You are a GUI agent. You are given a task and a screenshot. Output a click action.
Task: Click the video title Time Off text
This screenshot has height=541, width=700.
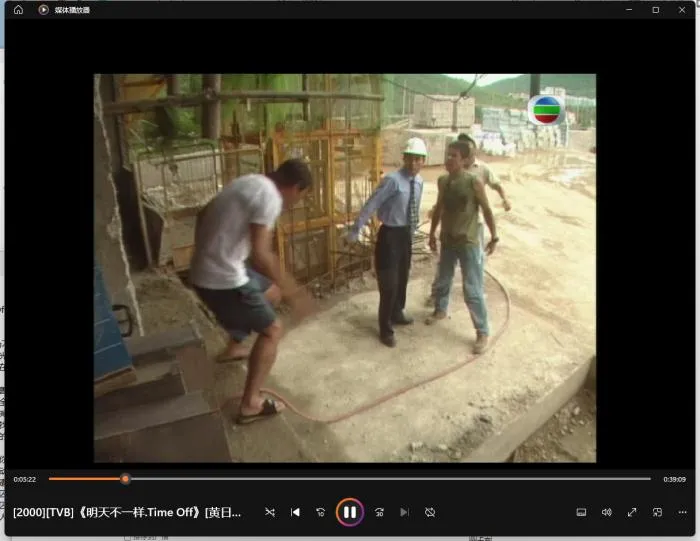127,512
